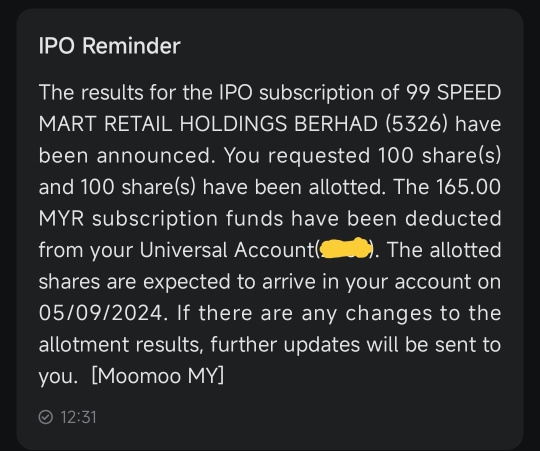Image resolution: width=540 pixels, height=451 pixels.
Task: Tap the 'been announced.' phrase
Action: point(127,155)
